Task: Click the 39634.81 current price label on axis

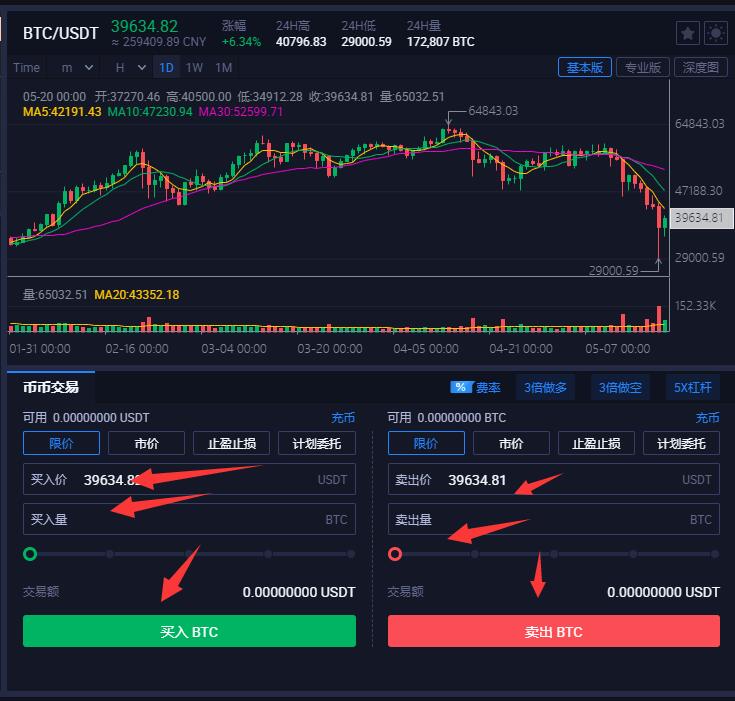Action: tap(701, 218)
